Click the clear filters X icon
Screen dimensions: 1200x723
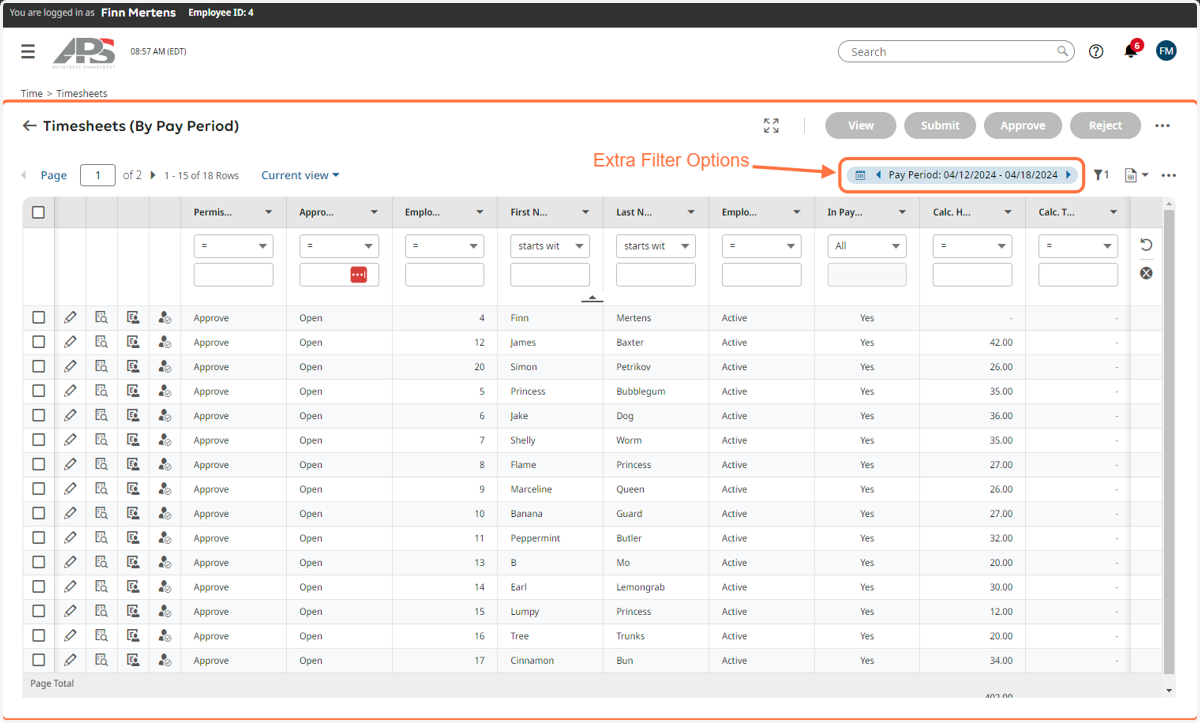pyautogui.click(x=1146, y=273)
